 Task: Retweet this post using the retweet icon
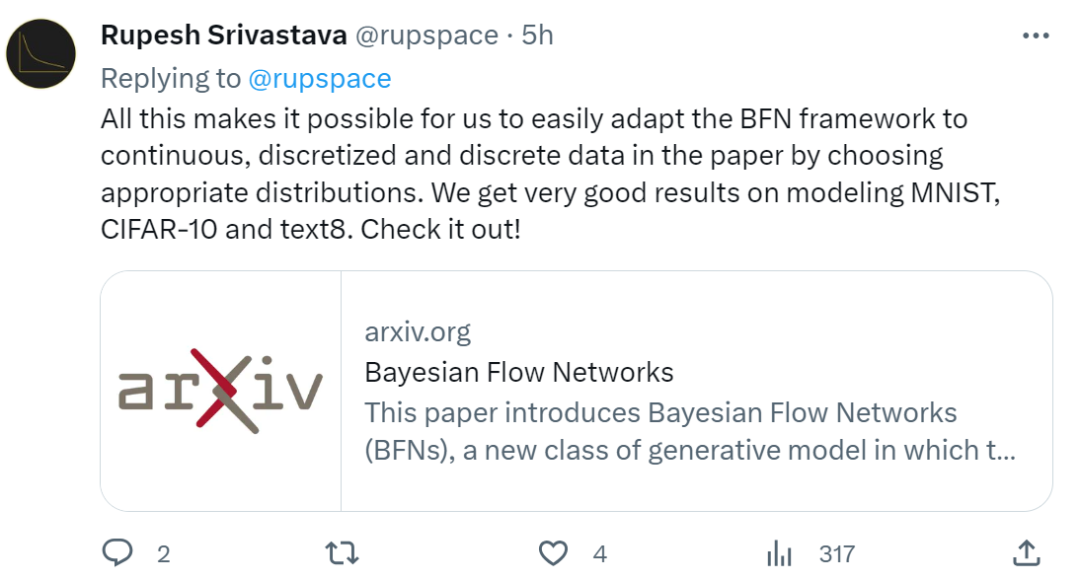[342, 553]
